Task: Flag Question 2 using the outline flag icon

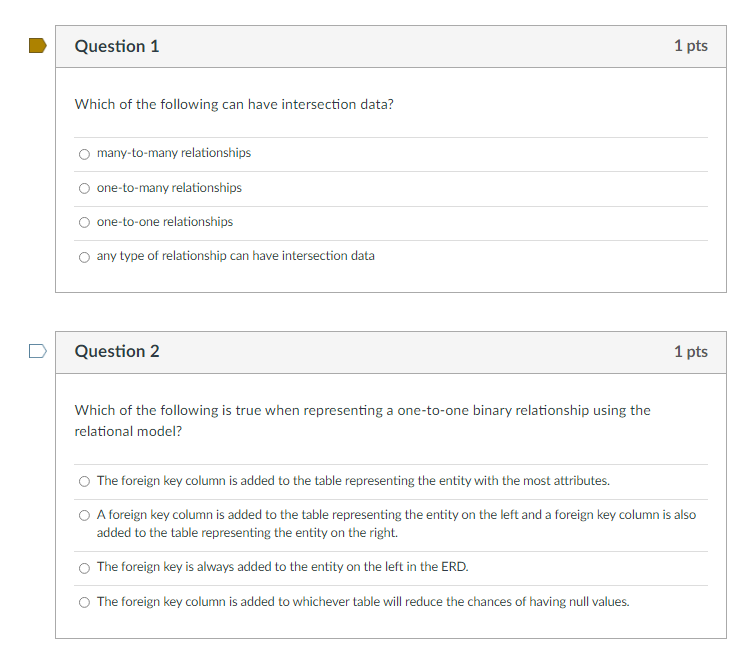Action: click(x=38, y=351)
